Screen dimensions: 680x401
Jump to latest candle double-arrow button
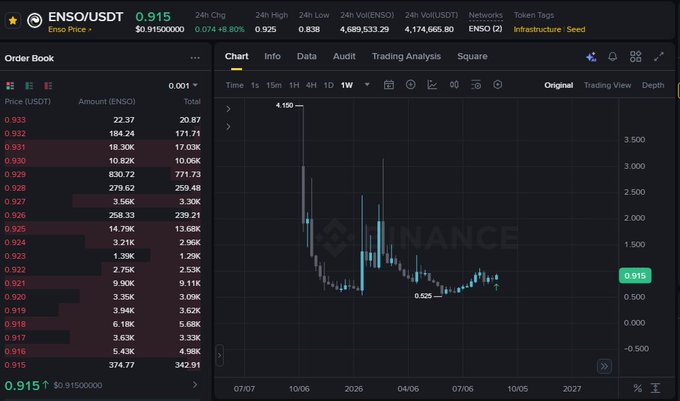point(604,366)
